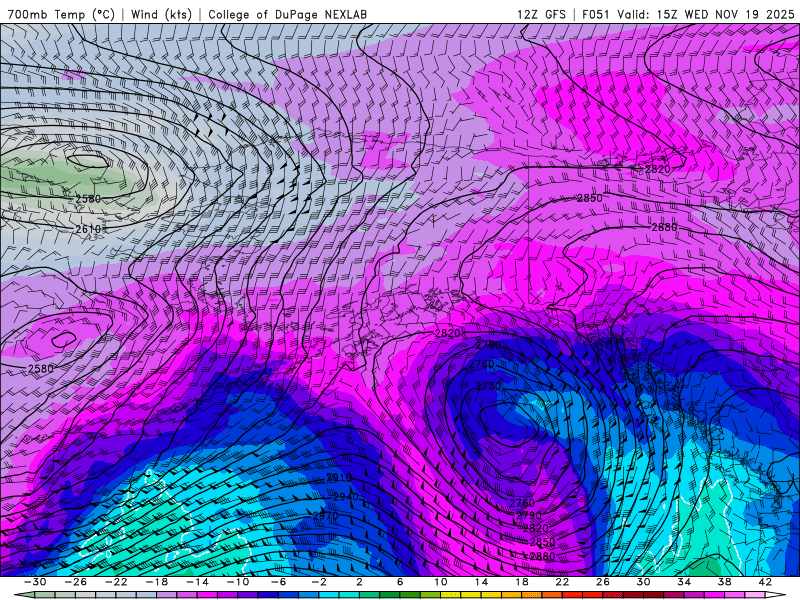
Task: Click the -30 colorbar tick label
Action: (35, 582)
